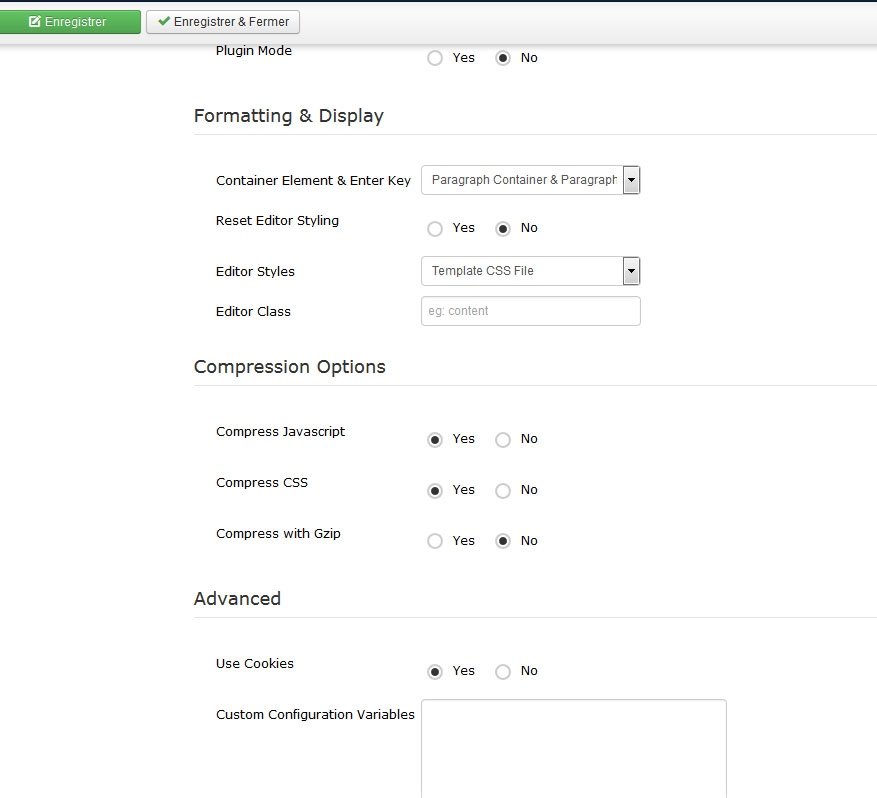This screenshot has width=877, height=798.
Task: Set Use Cookies to No
Action: 503,672
